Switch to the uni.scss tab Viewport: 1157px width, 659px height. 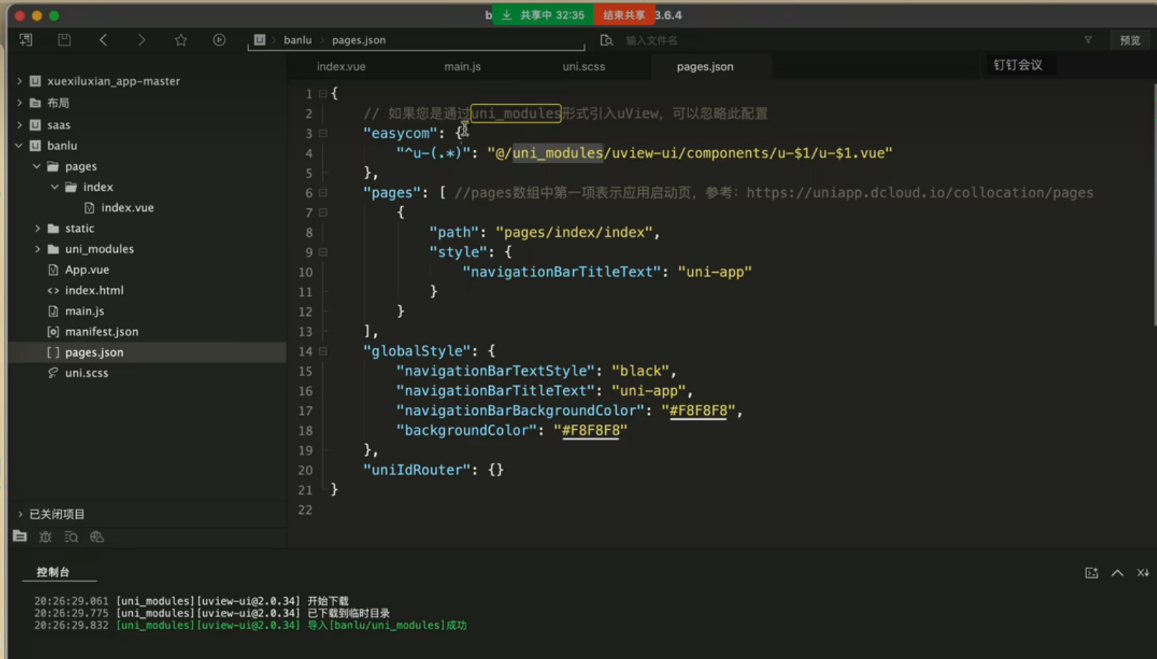pos(584,66)
